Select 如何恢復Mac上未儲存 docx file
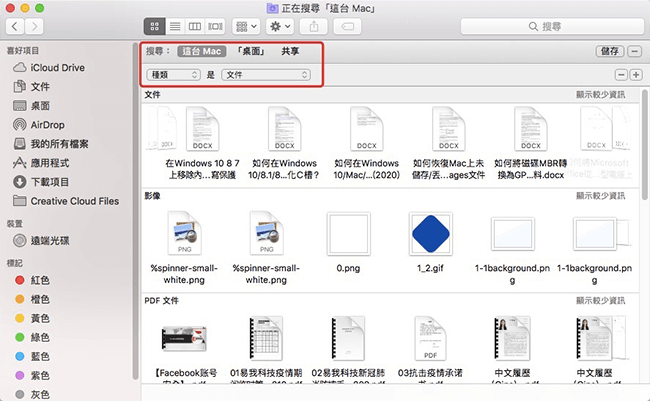This screenshot has width=650, height=401. [x=449, y=143]
